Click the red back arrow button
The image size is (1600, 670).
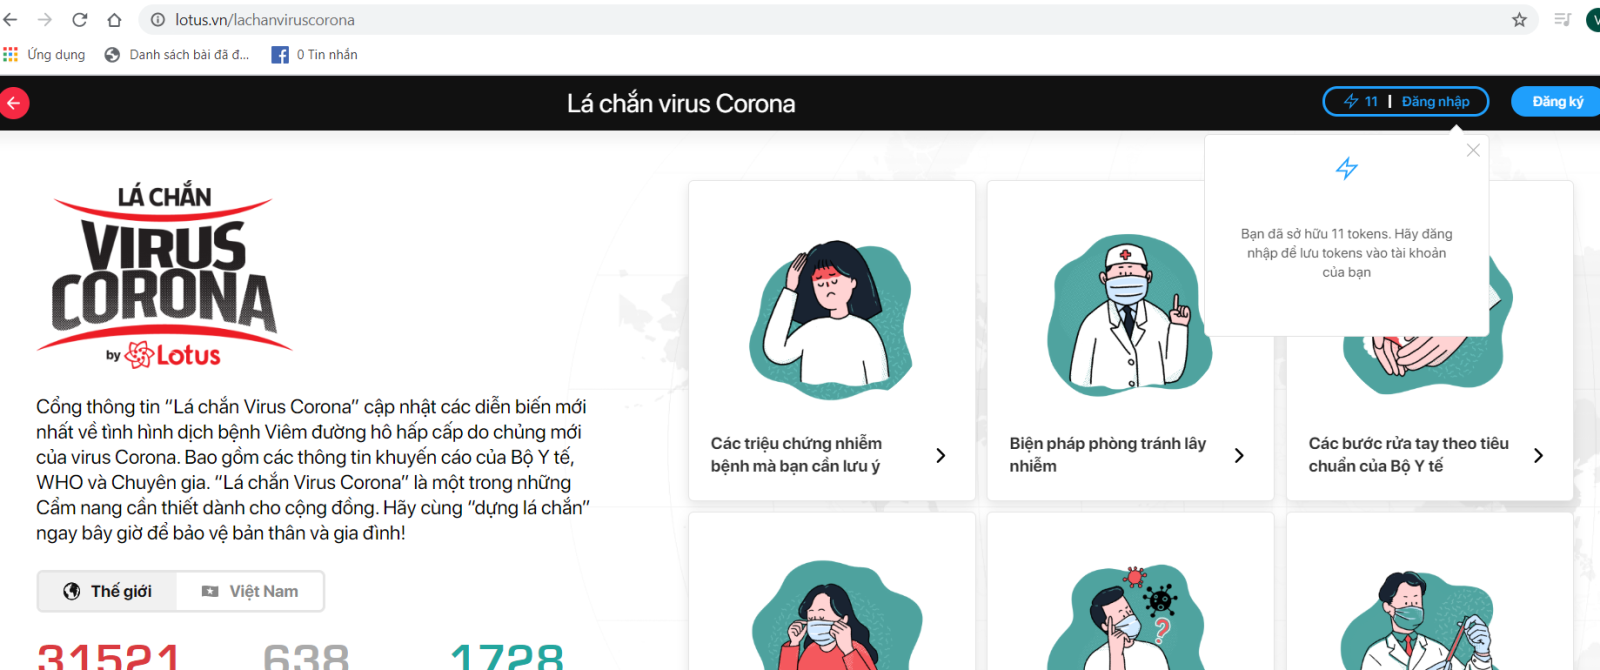pyautogui.click(x=13, y=103)
